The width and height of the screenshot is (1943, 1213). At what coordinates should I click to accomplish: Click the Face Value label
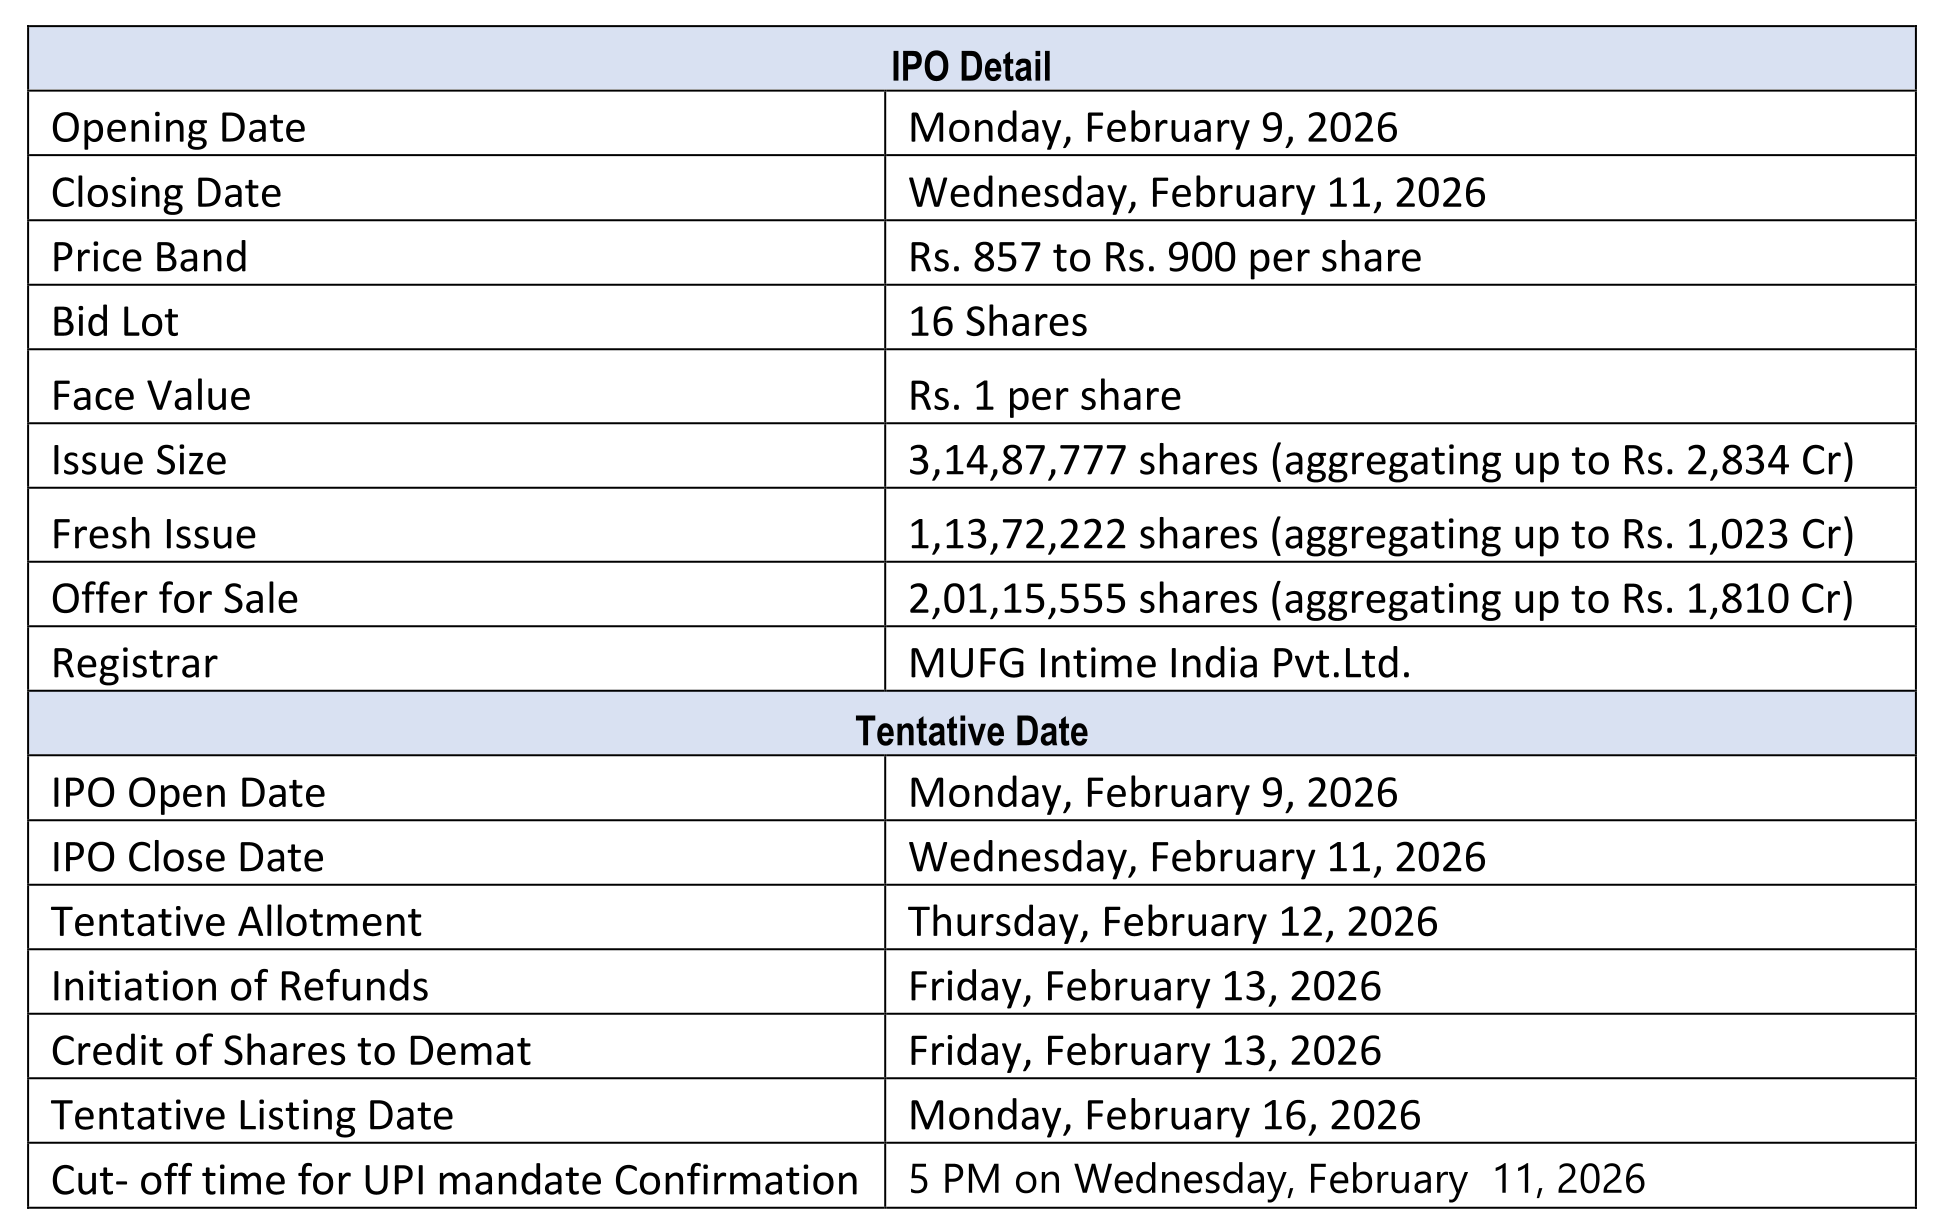pyautogui.click(x=151, y=396)
